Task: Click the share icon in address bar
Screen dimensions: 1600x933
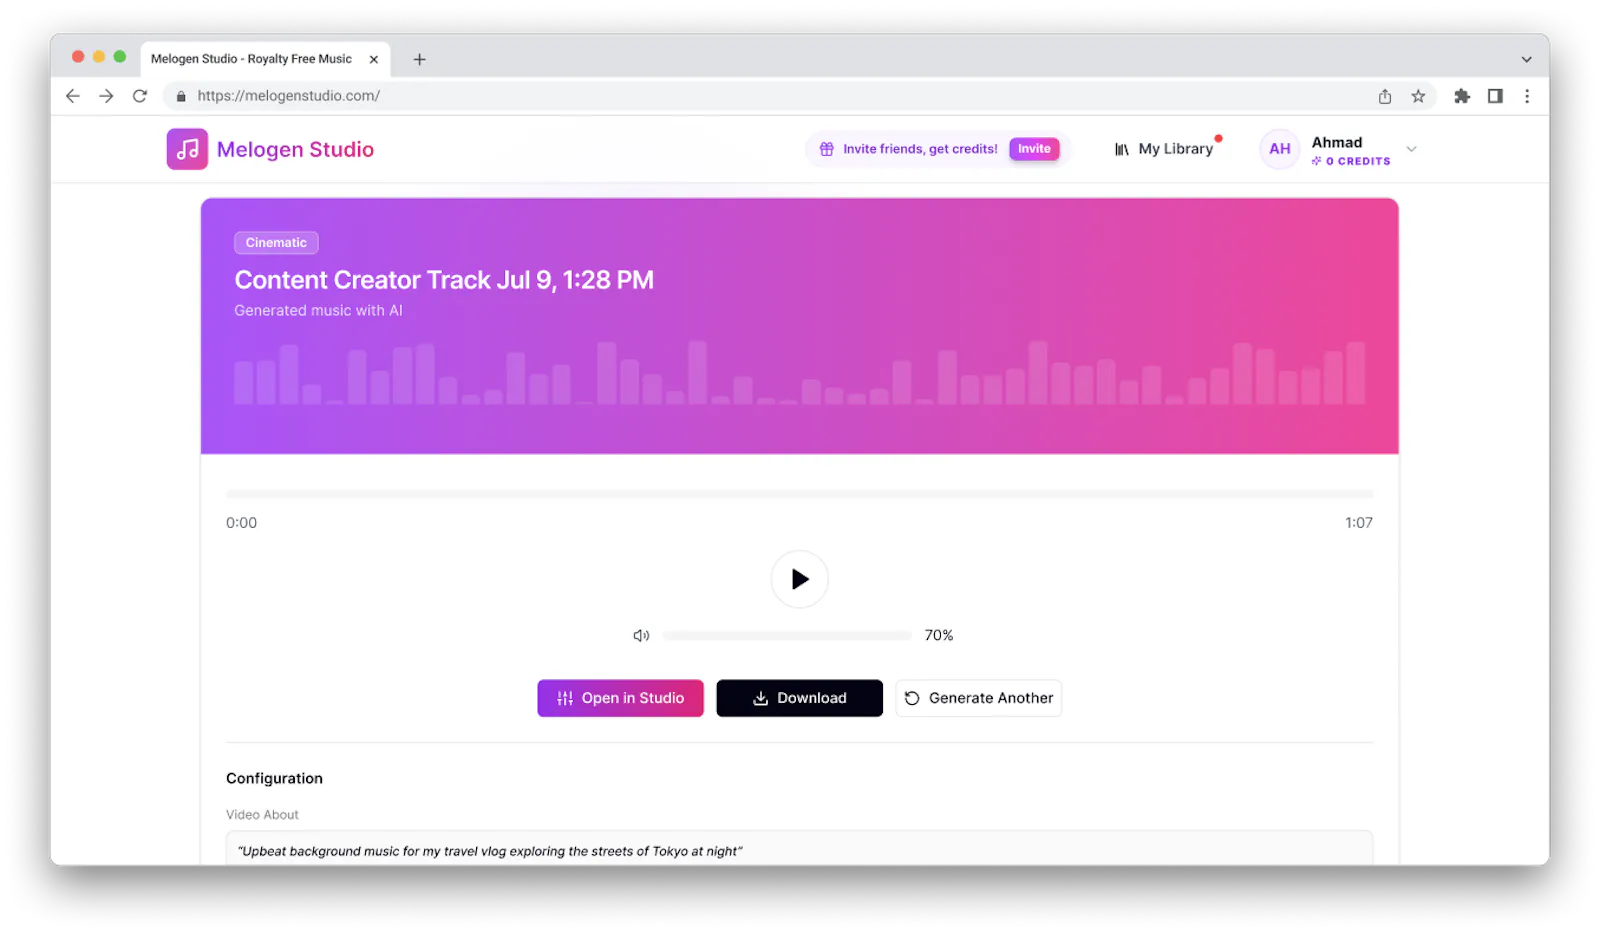Action: (1385, 96)
